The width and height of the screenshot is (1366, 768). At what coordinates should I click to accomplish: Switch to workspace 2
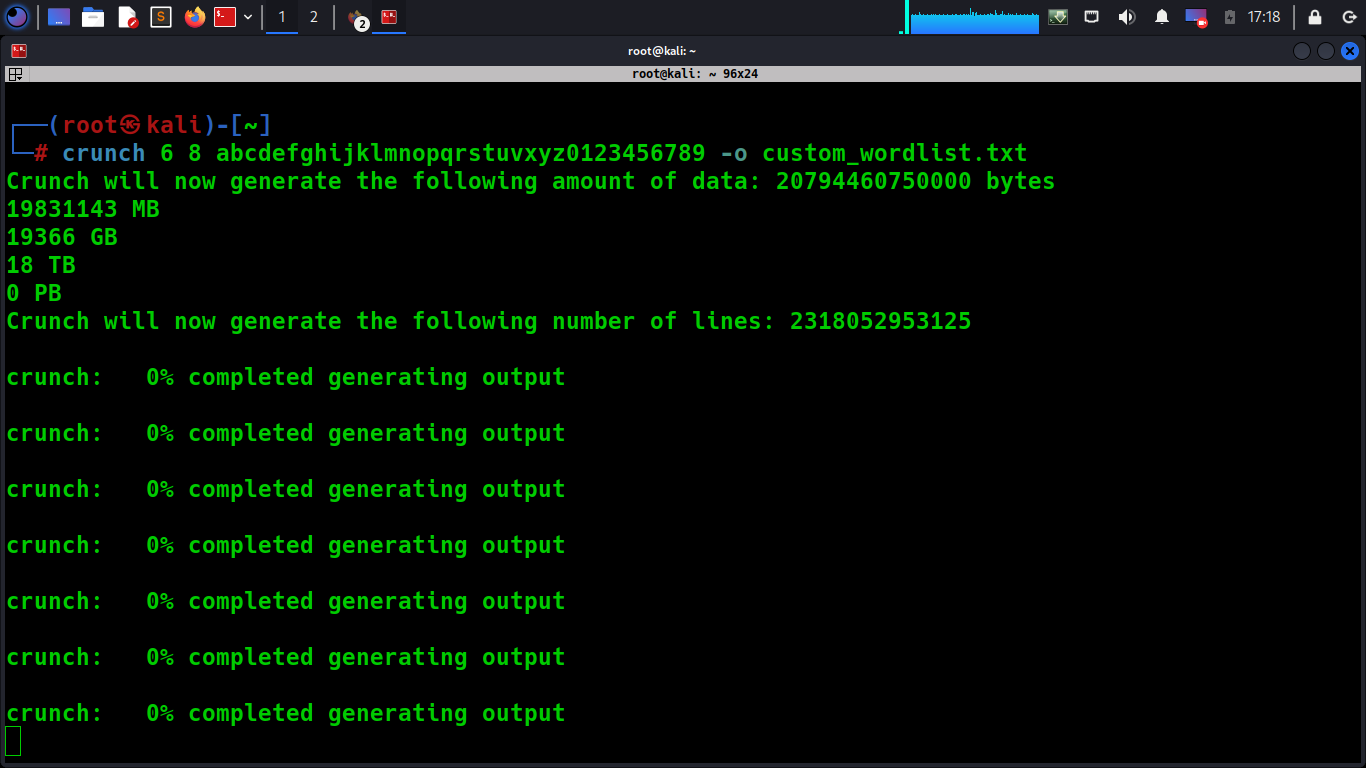[314, 17]
